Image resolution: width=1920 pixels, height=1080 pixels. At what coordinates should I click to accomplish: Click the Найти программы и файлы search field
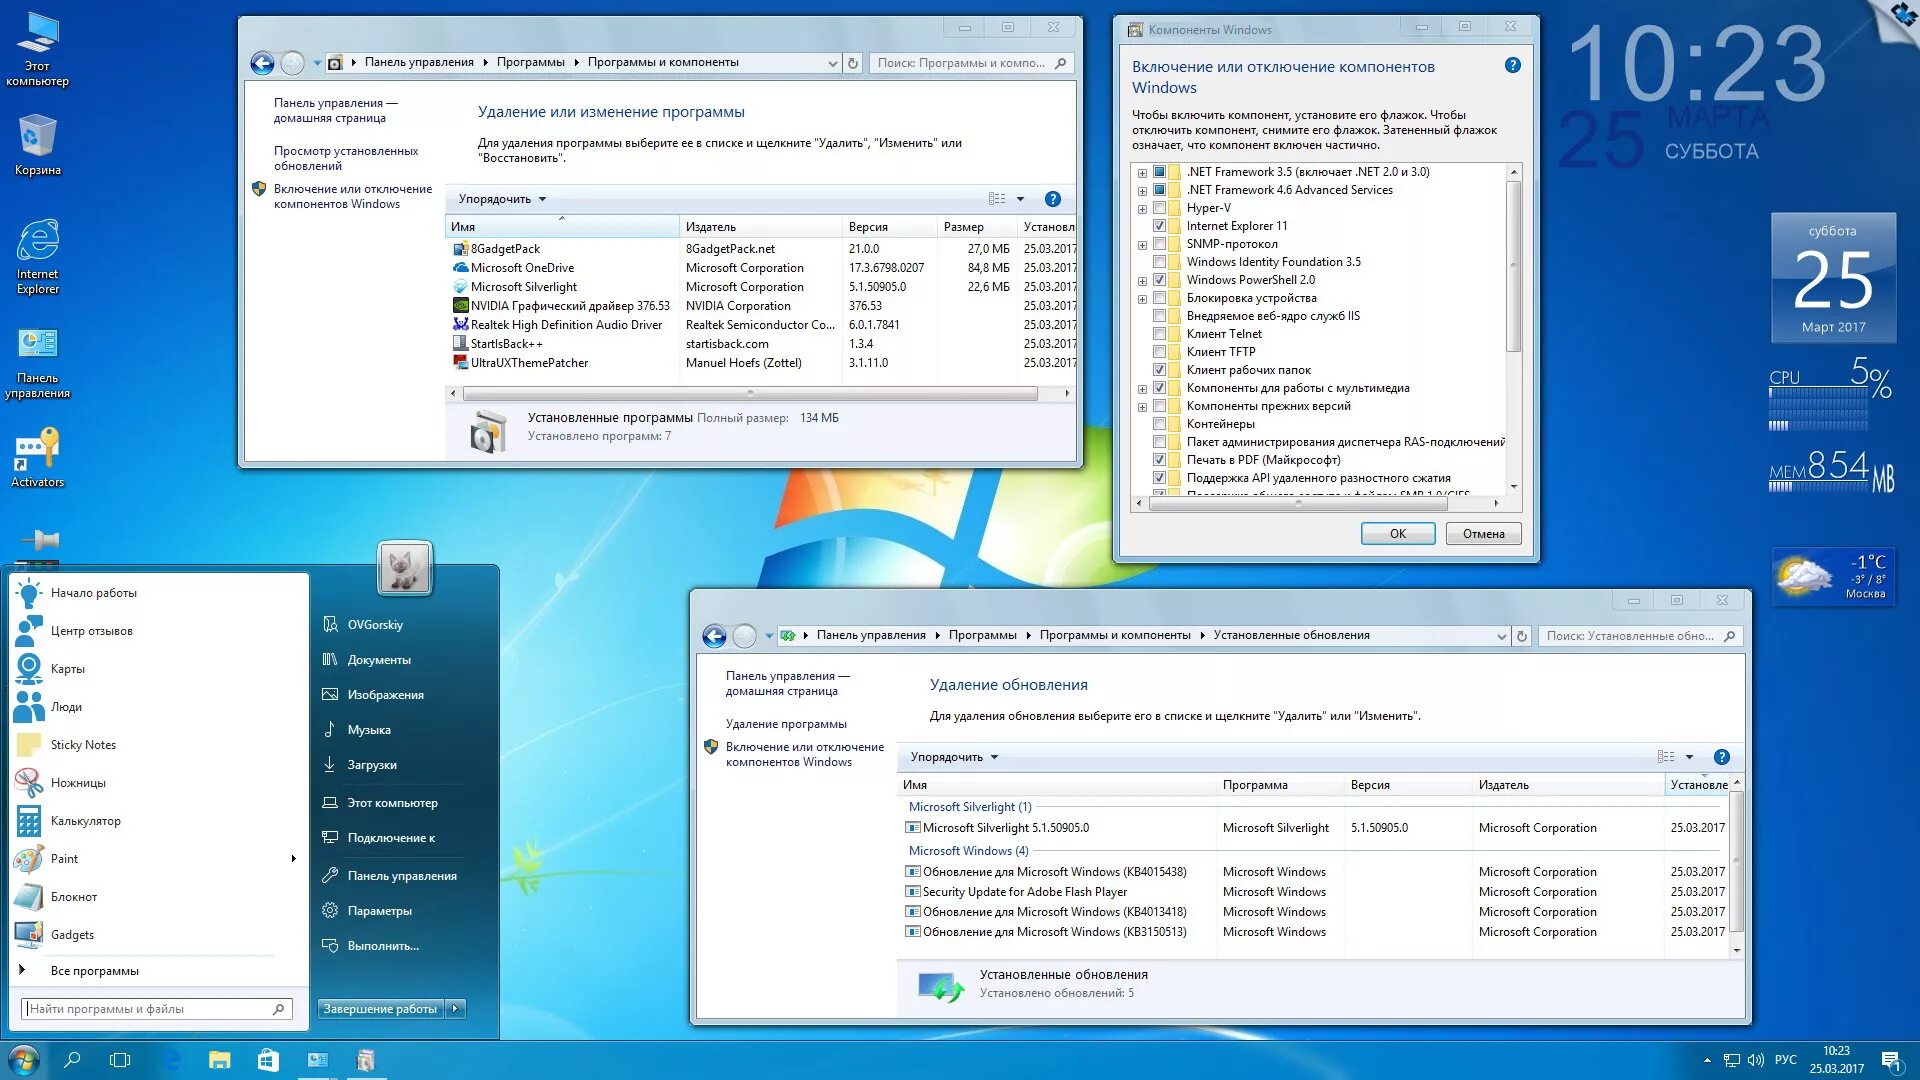pos(150,1009)
